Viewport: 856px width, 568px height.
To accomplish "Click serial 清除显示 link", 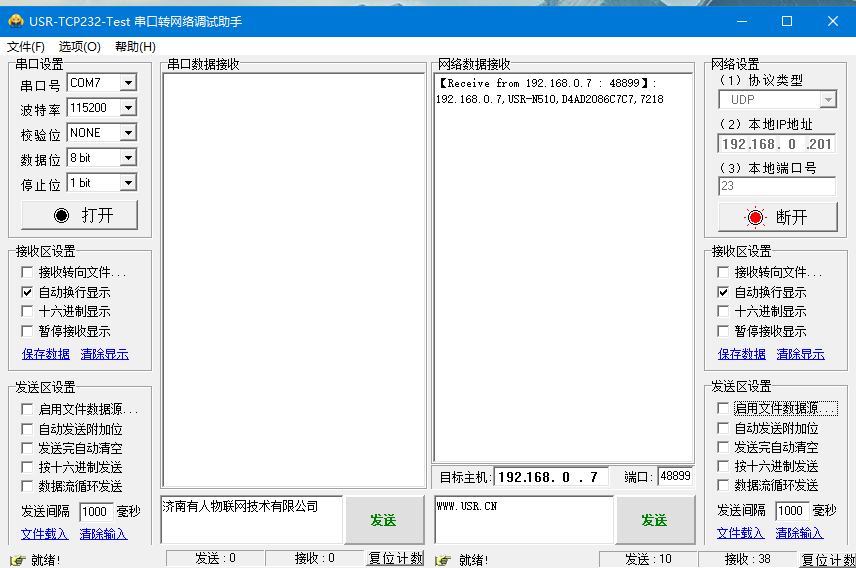I will (105, 354).
